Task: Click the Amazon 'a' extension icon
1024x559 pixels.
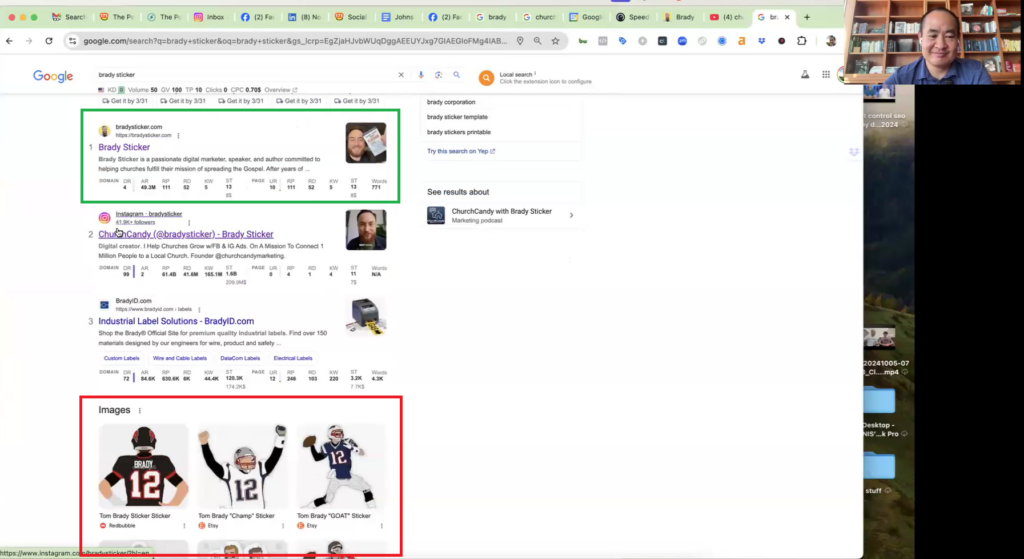Action: pos(741,40)
